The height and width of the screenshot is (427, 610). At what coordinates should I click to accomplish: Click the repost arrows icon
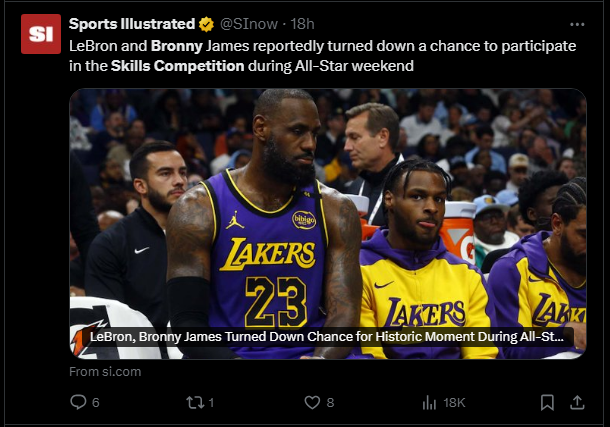point(196,402)
